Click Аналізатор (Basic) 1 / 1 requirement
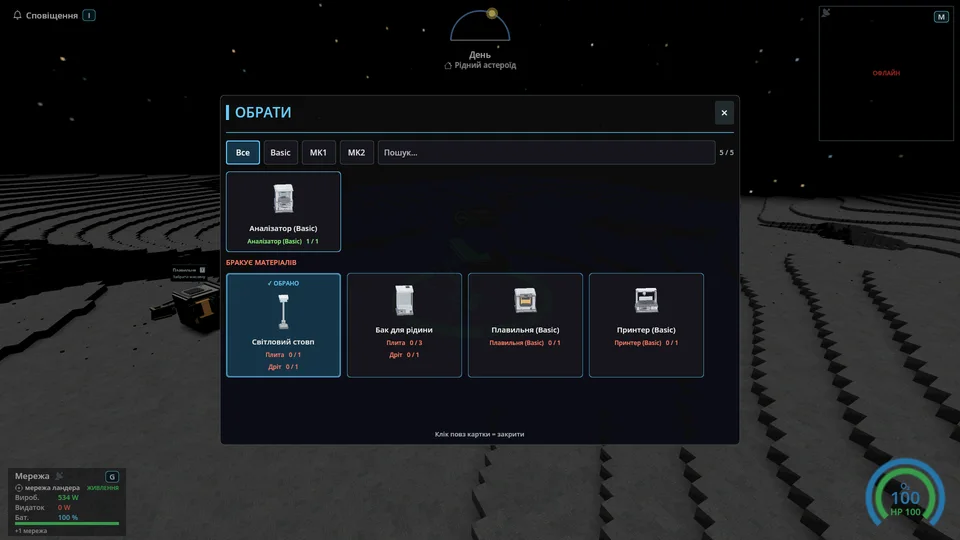Viewport: 960px width, 540px height. [283, 241]
